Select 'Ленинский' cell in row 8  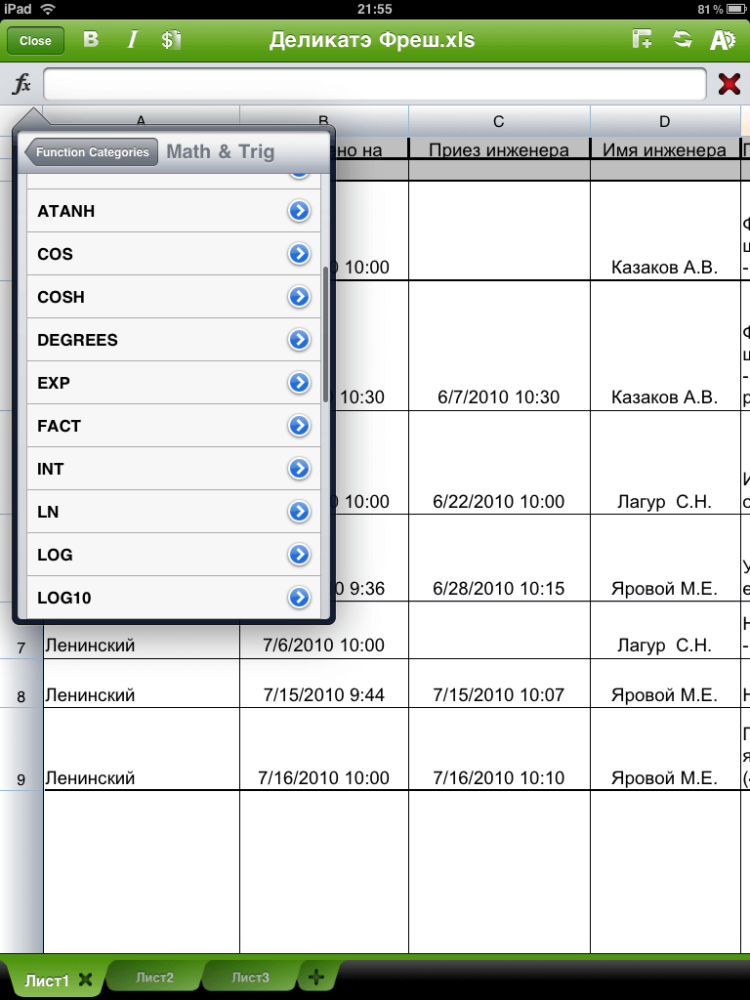[142, 683]
